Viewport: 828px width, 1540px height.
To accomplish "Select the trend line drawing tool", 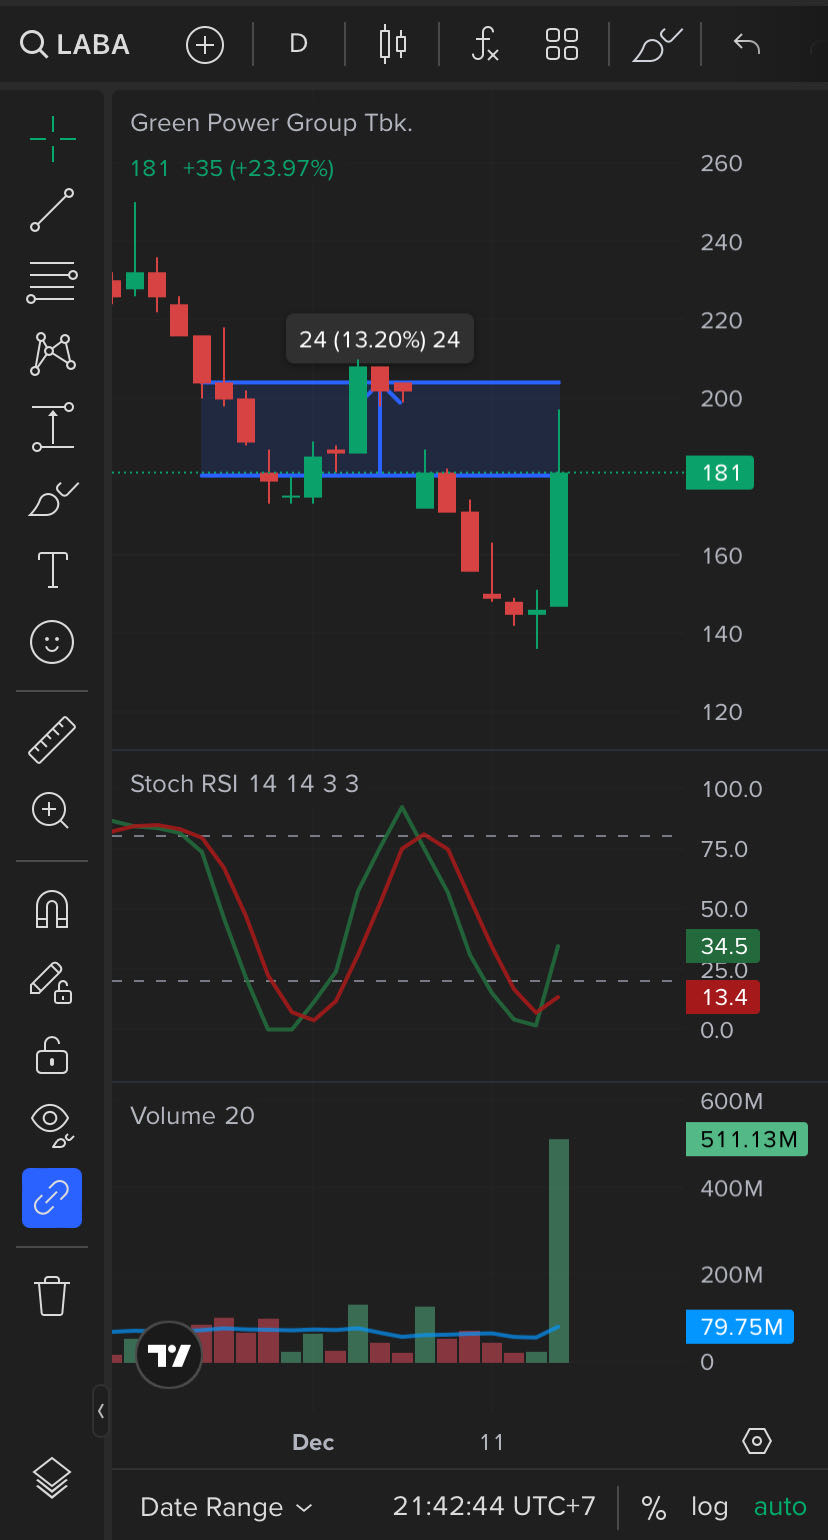I will (x=52, y=210).
